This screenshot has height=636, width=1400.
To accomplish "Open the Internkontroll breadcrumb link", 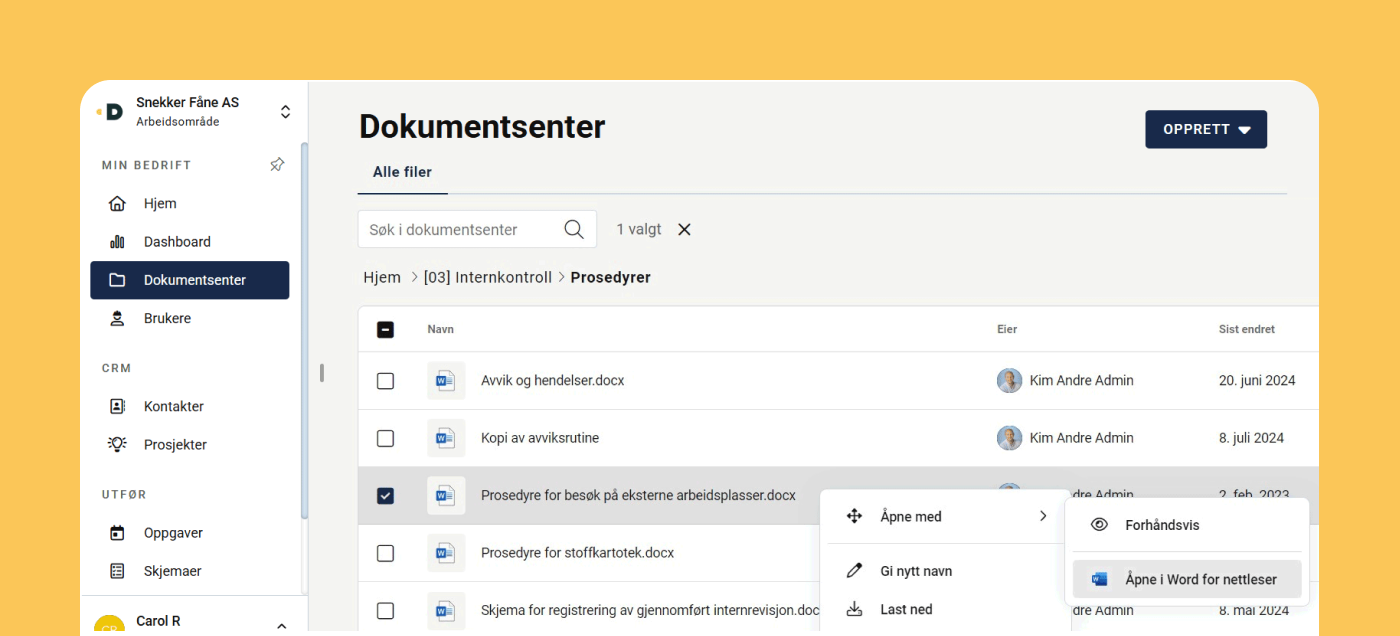I will tap(488, 277).
